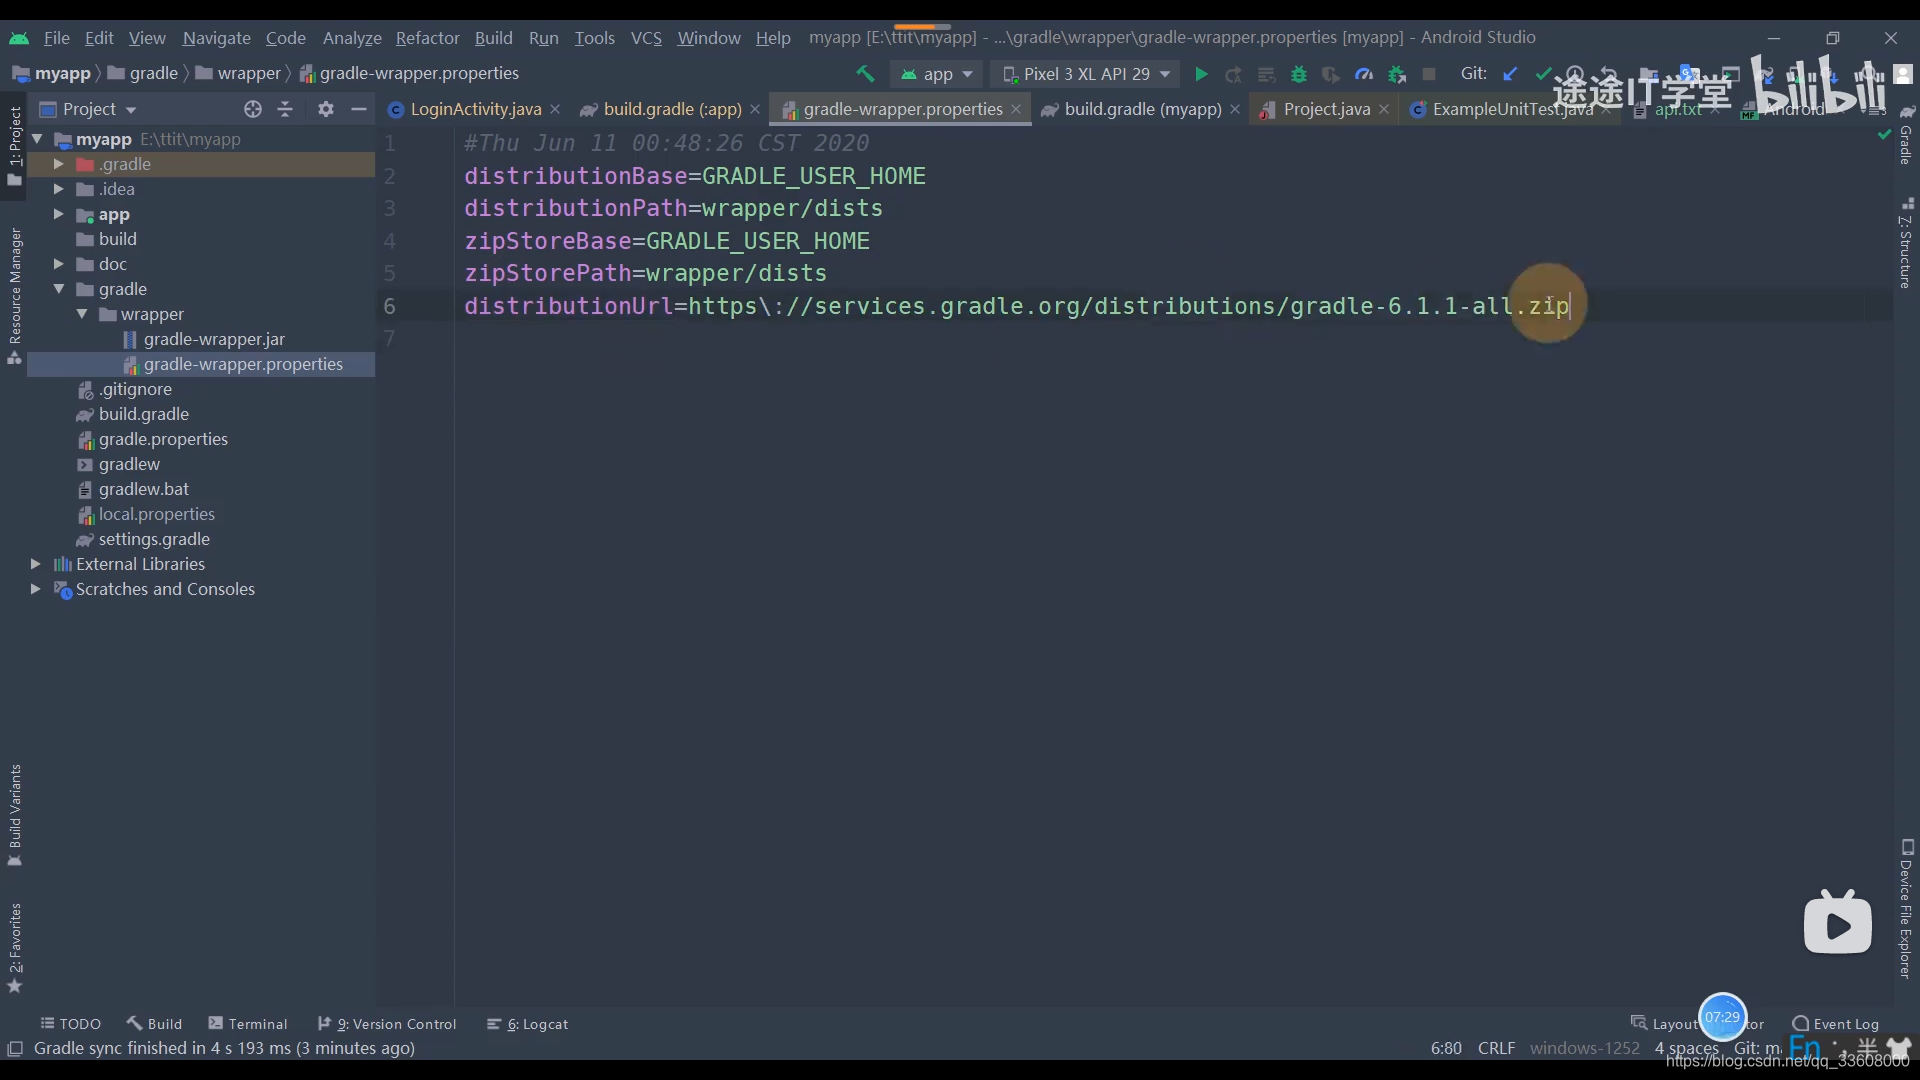This screenshot has height=1080, width=1920.
Task: Expand Scratches and Consoles arrow
Action: click(35, 589)
